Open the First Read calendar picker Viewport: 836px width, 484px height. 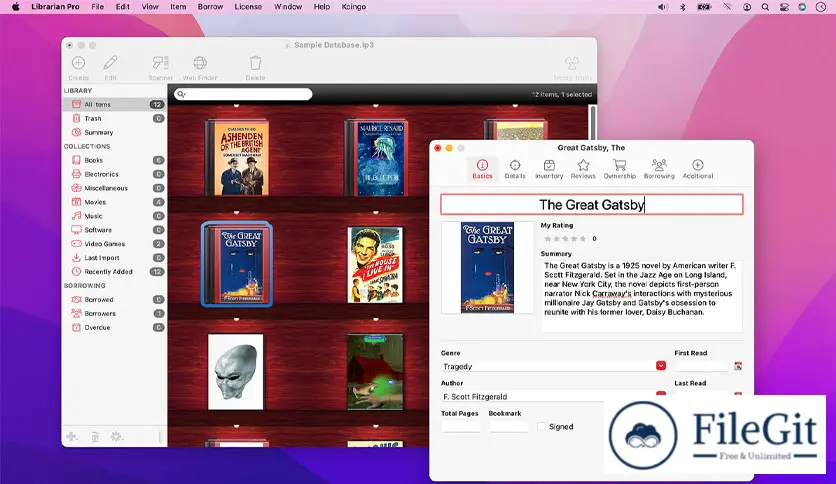coord(738,366)
